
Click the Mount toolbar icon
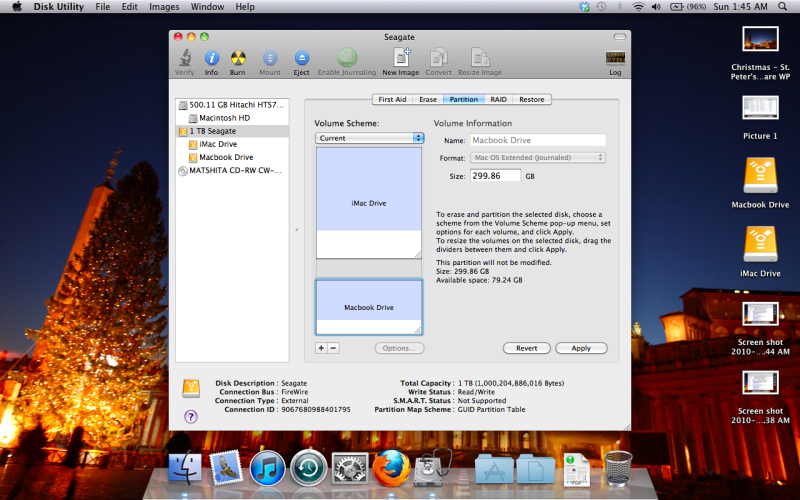tap(270, 62)
